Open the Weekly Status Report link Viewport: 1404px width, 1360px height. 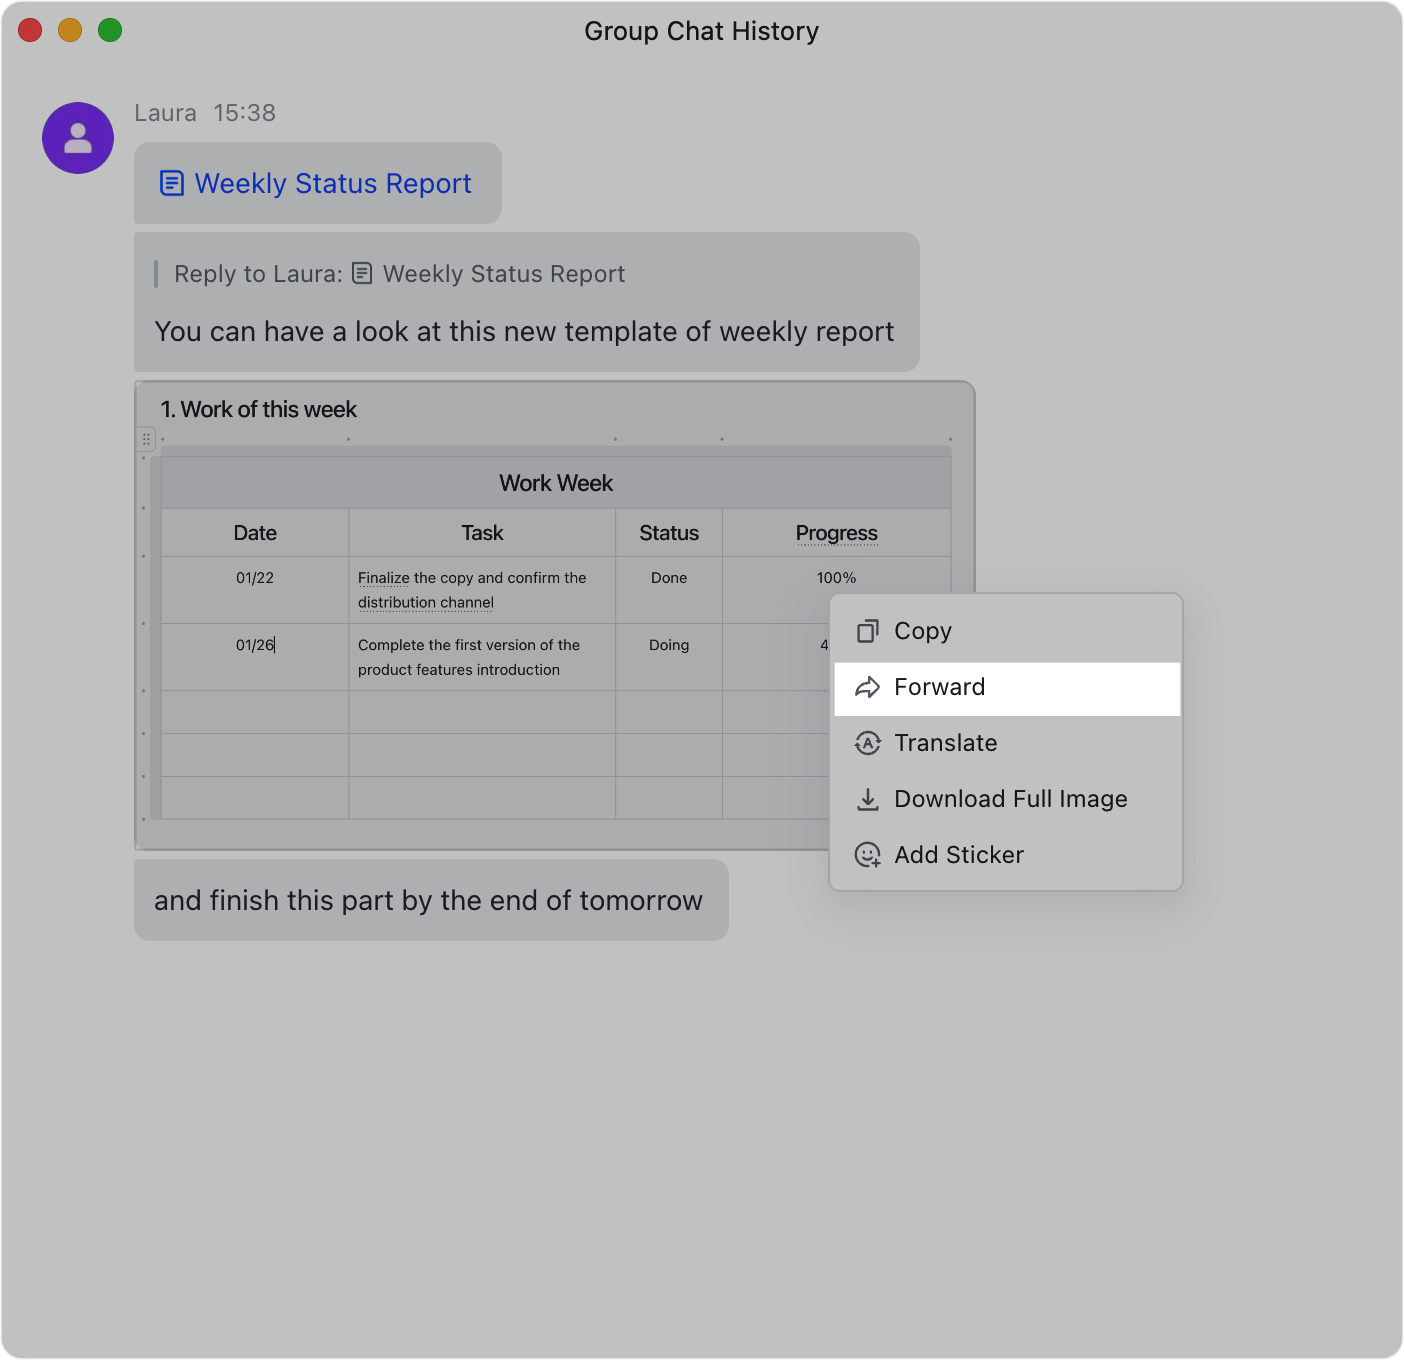click(x=333, y=184)
